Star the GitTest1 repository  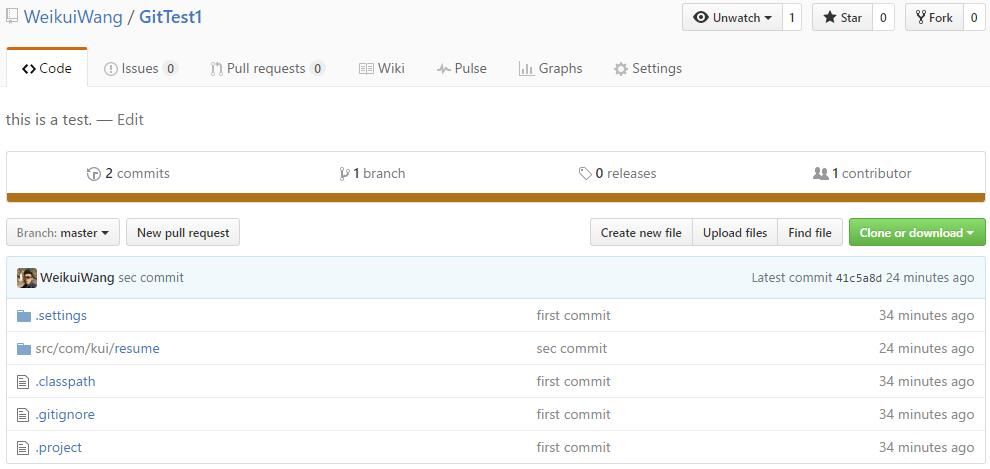(x=842, y=17)
